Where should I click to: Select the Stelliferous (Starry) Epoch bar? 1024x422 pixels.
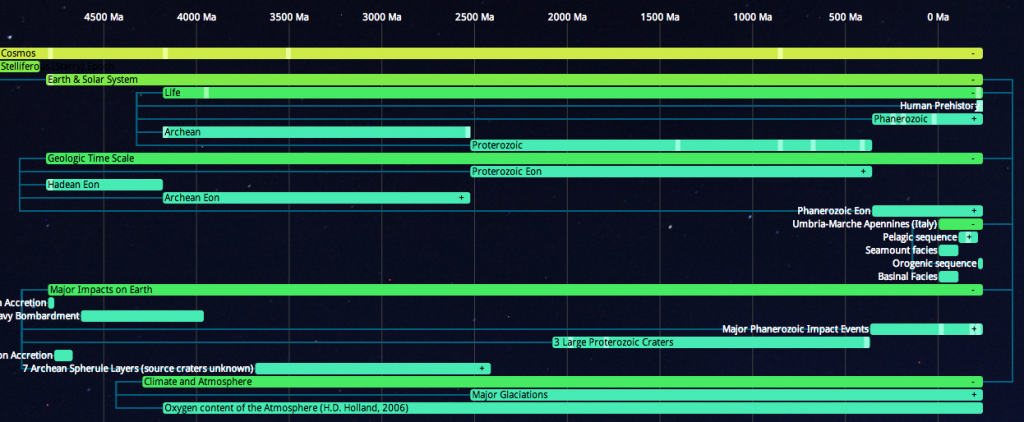(x=20, y=67)
